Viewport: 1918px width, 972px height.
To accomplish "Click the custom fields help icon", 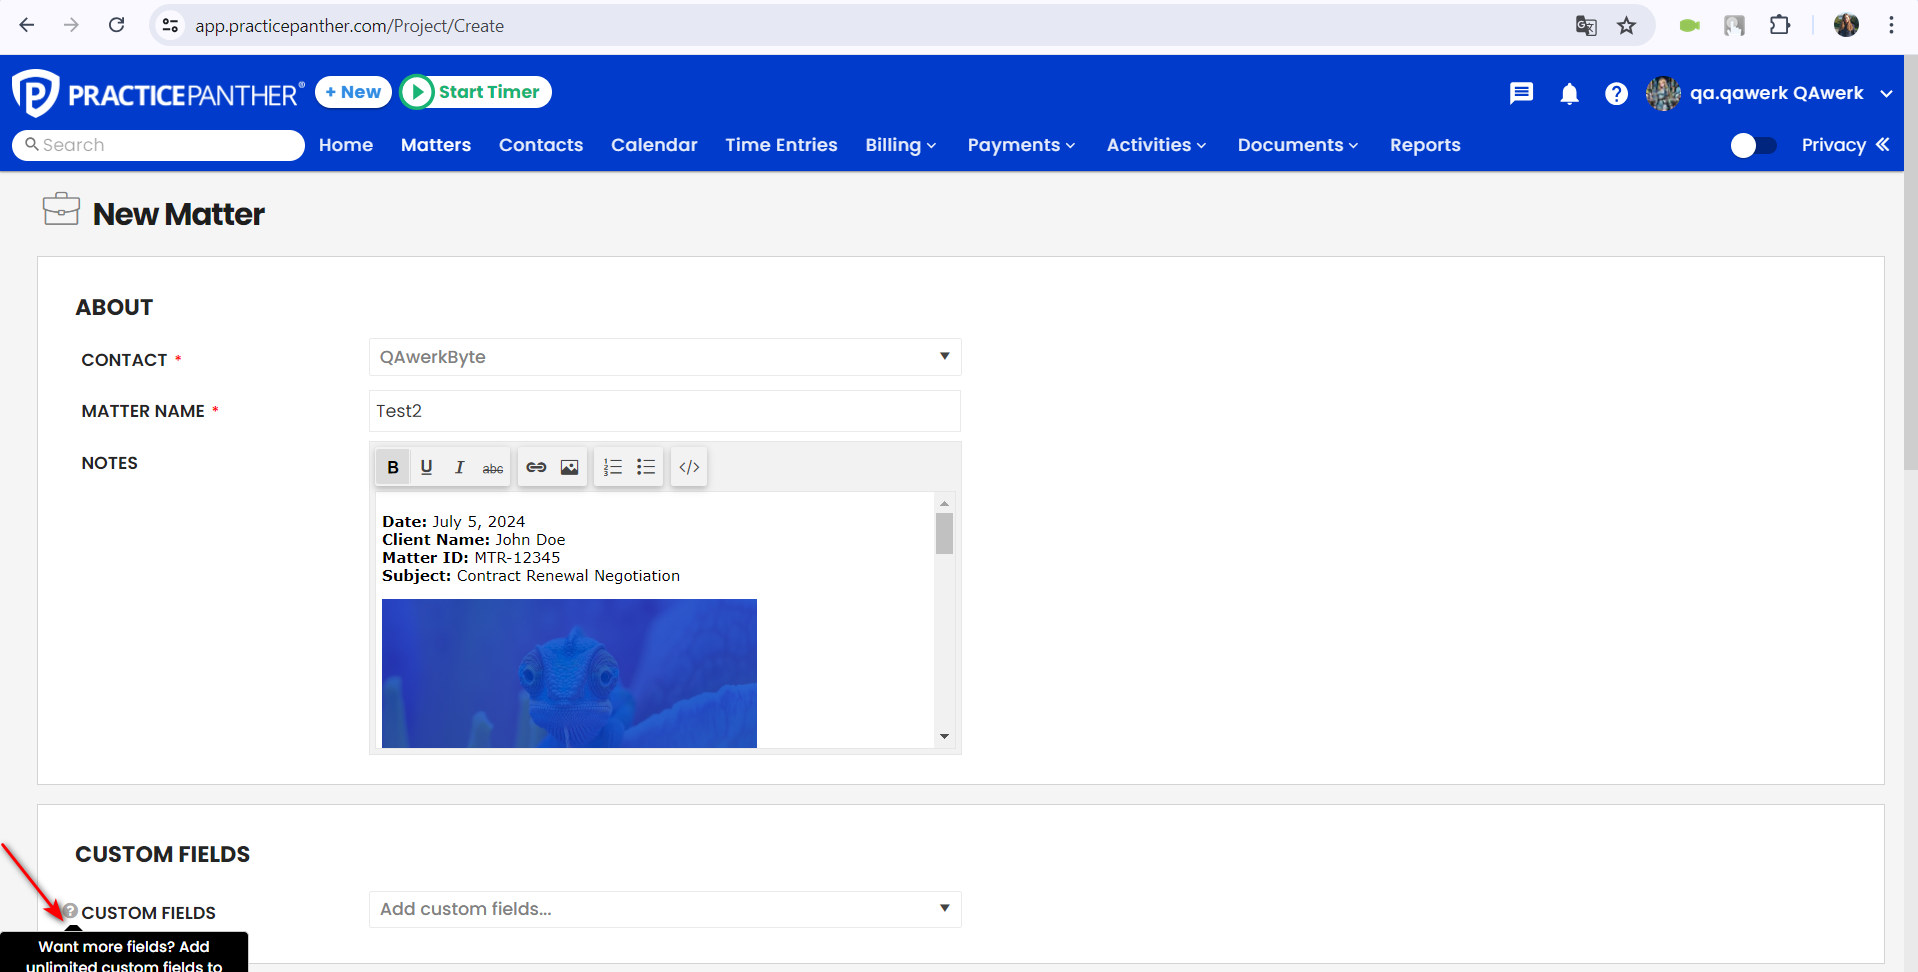I will tap(70, 911).
